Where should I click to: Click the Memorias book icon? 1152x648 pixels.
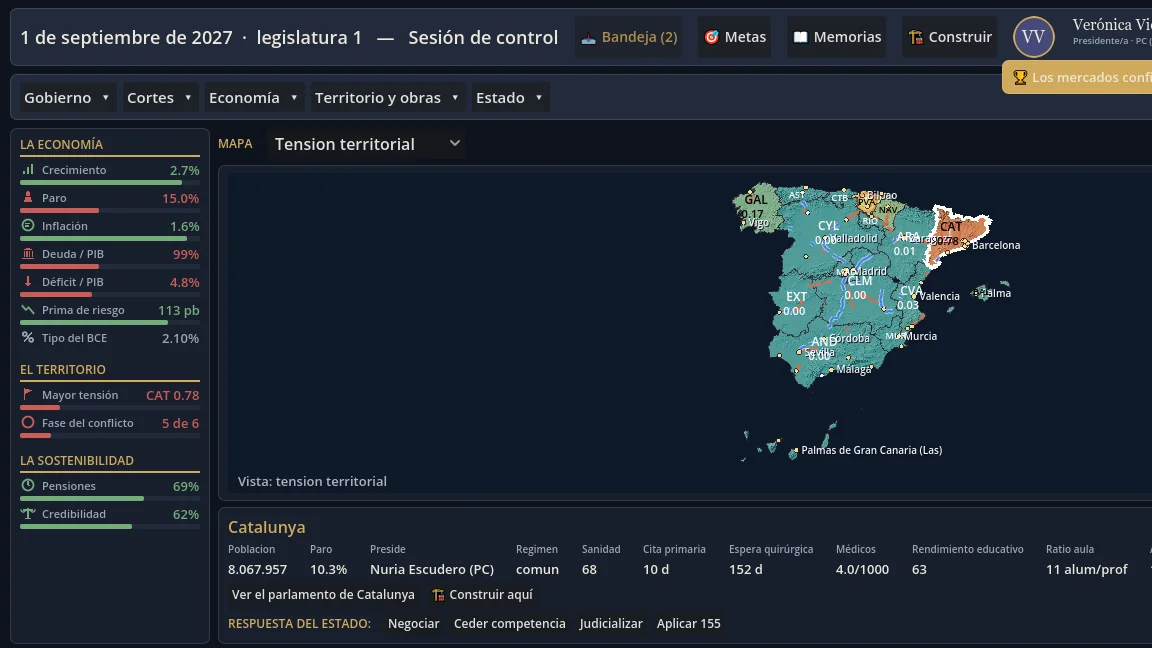(x=801, y=37)
